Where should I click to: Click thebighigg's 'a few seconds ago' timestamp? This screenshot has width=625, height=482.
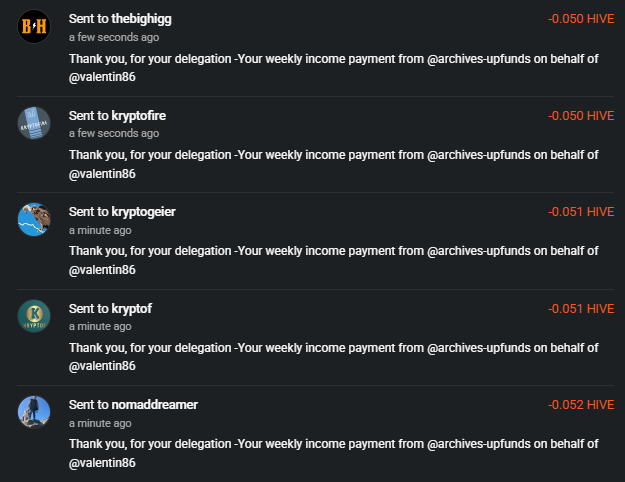[x=114, y=37]
